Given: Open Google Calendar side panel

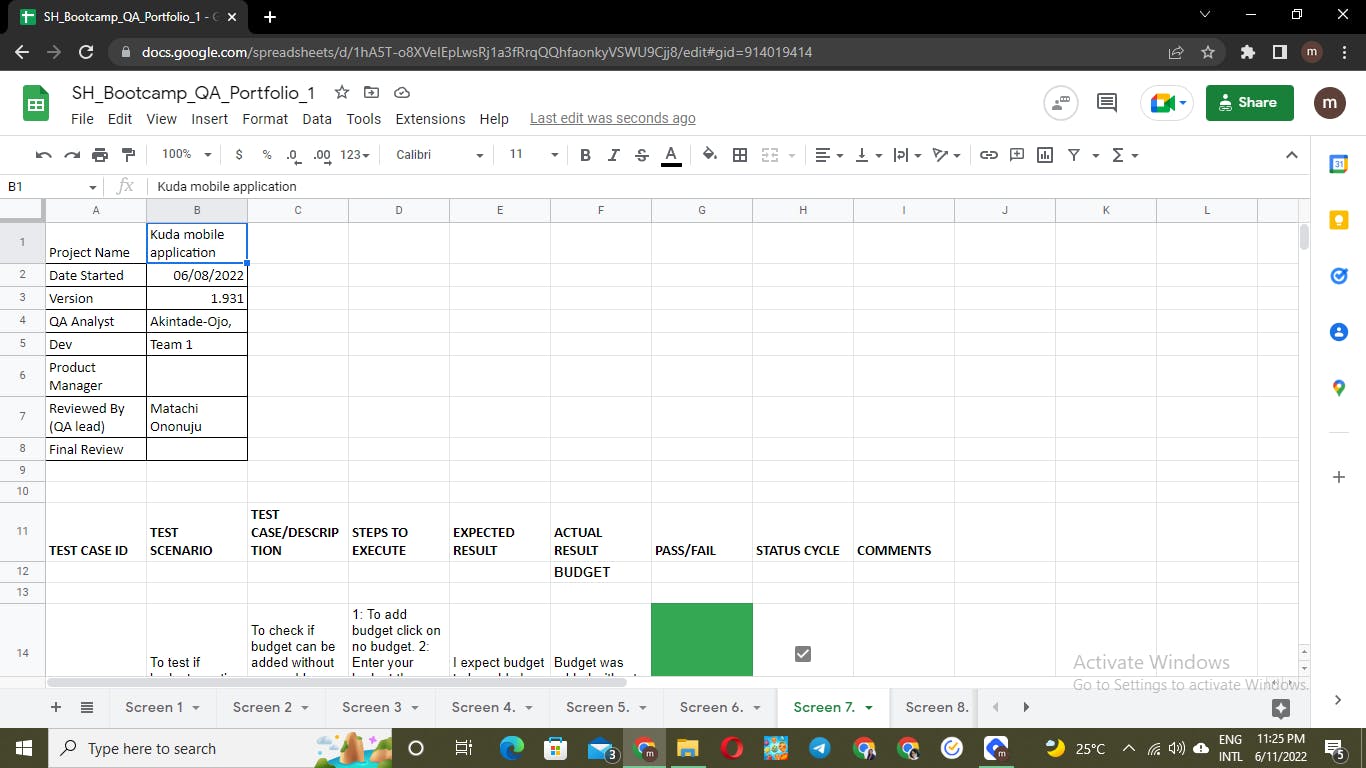Looking at the screenshot, I should coord(1339,164).
